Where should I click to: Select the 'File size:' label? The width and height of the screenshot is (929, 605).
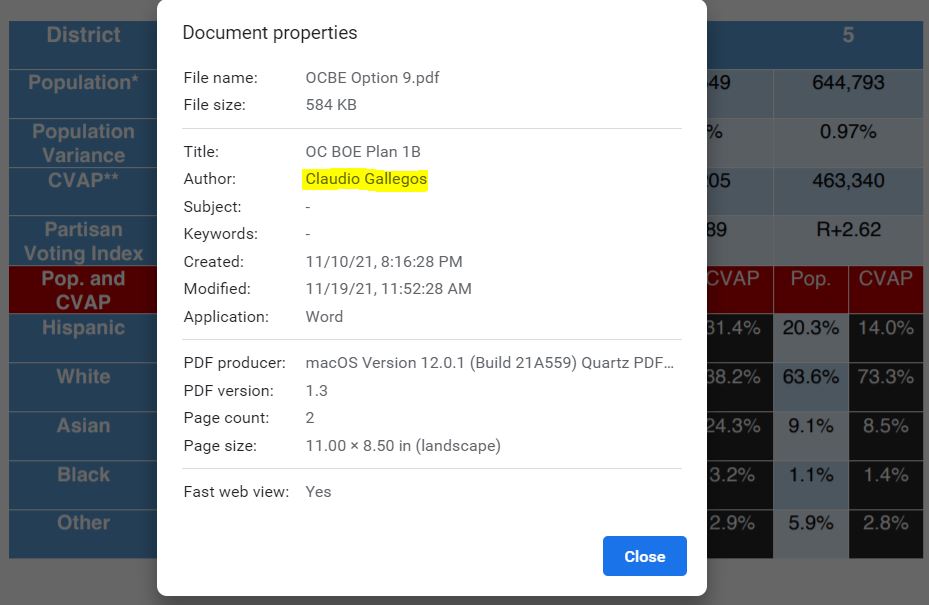[x=214, y=105]
